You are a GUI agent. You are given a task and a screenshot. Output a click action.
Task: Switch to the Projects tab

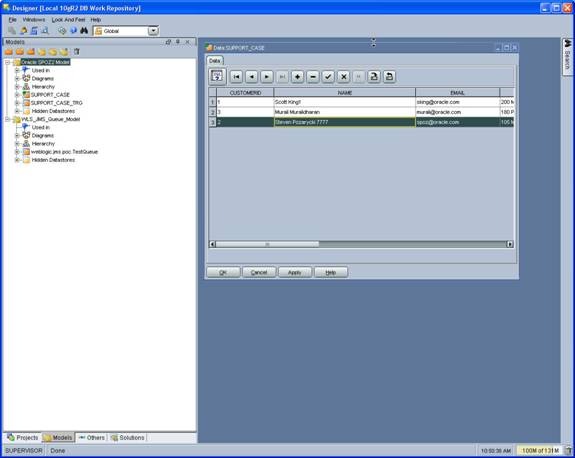23,437
